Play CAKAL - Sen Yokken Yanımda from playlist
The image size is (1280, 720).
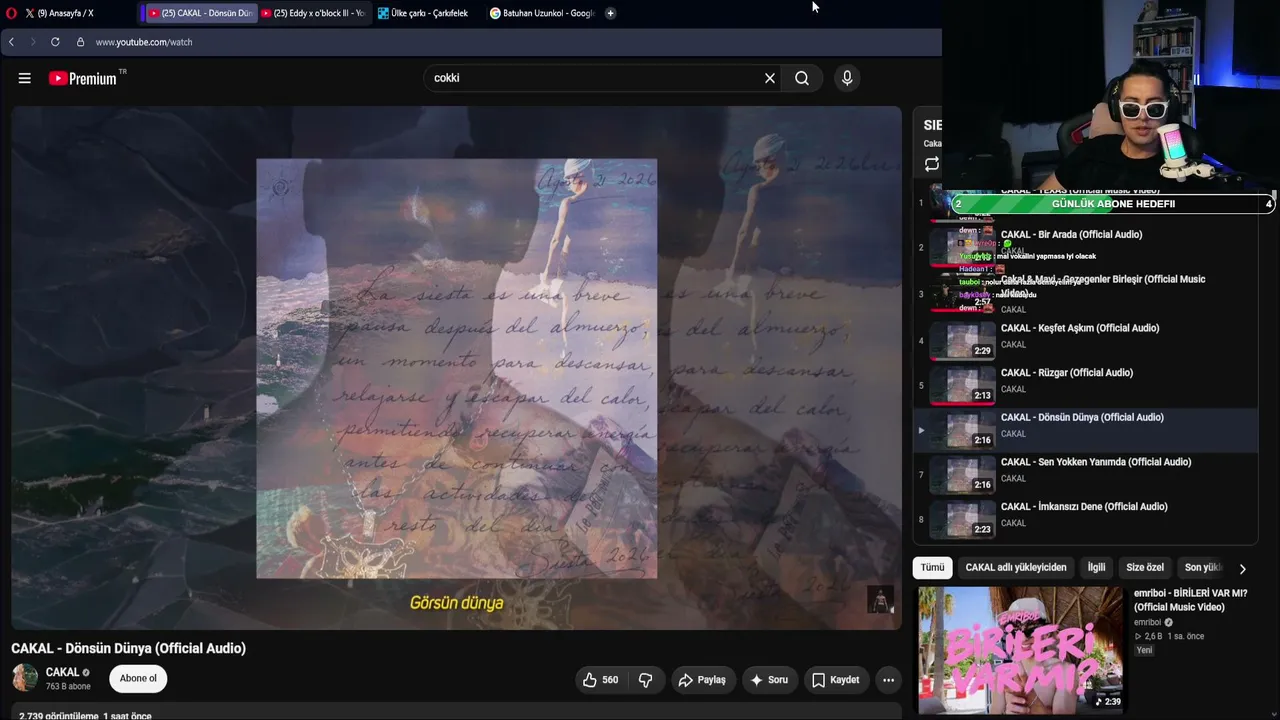point(1087,475)
